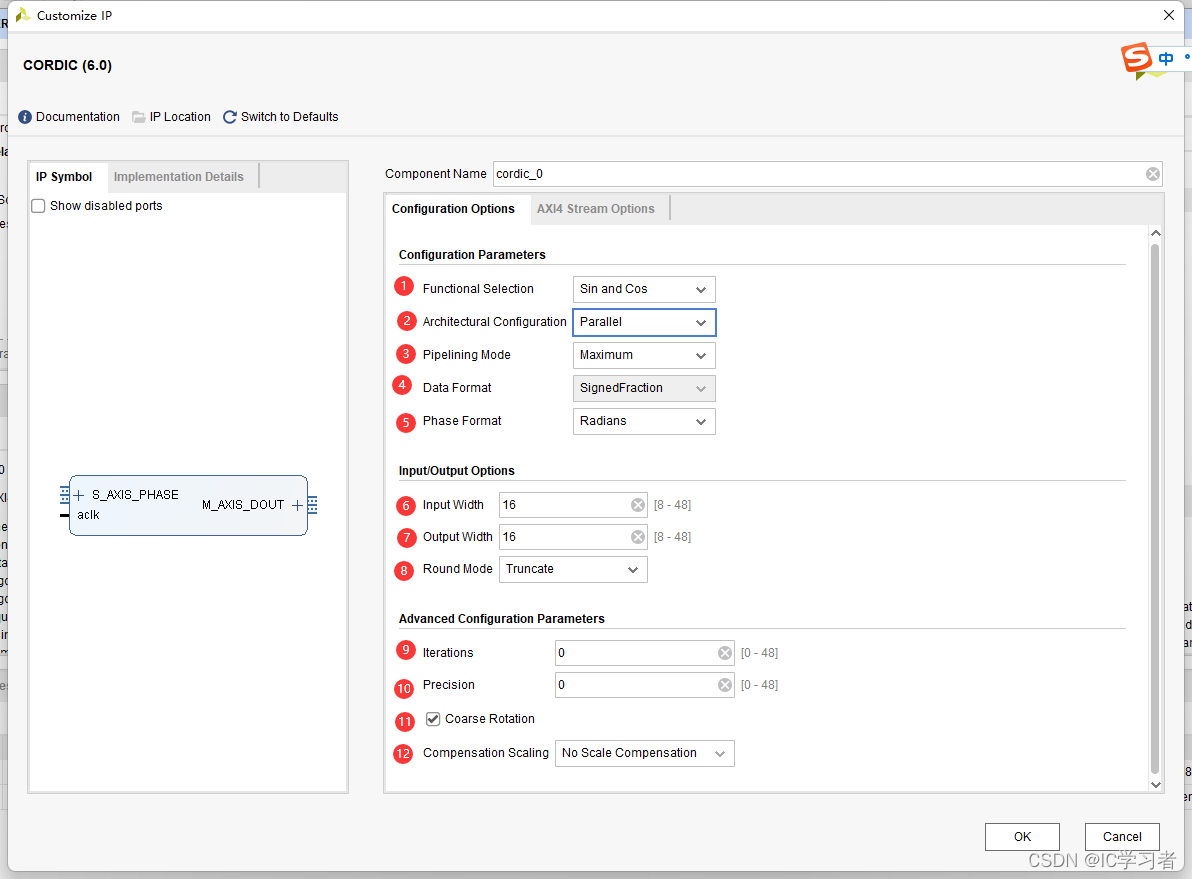Clear the Output Width value
This screenshot has width=1192, height=879.
[638, 537]
